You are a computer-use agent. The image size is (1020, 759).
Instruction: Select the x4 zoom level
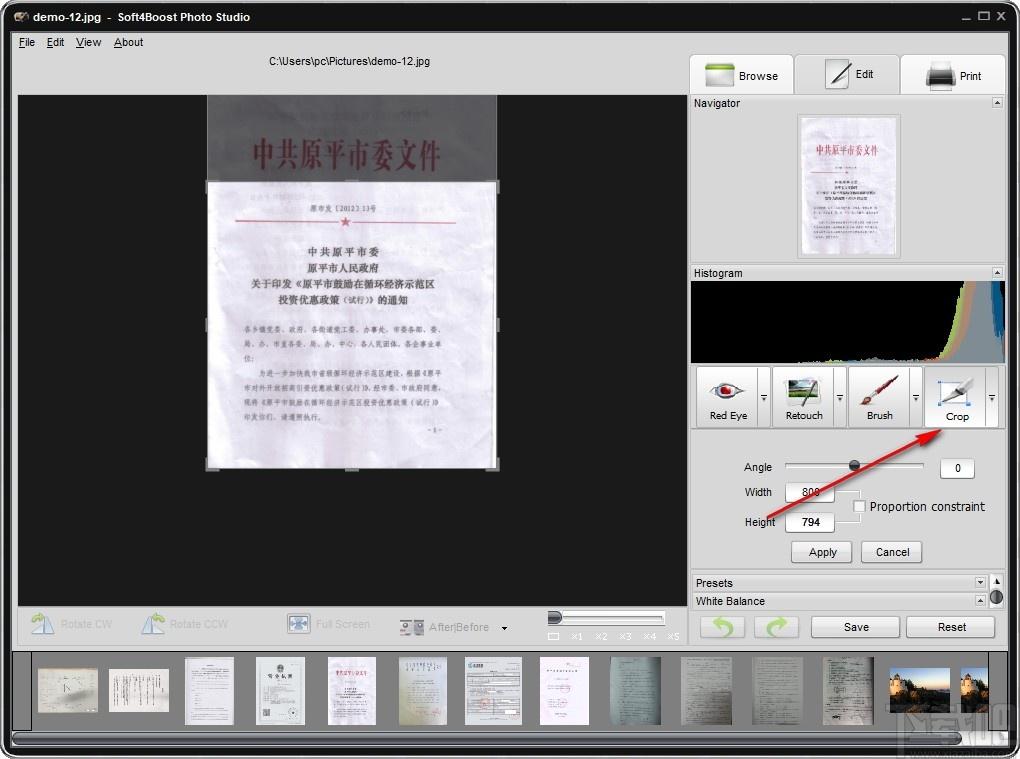click(x=649, y=636)
